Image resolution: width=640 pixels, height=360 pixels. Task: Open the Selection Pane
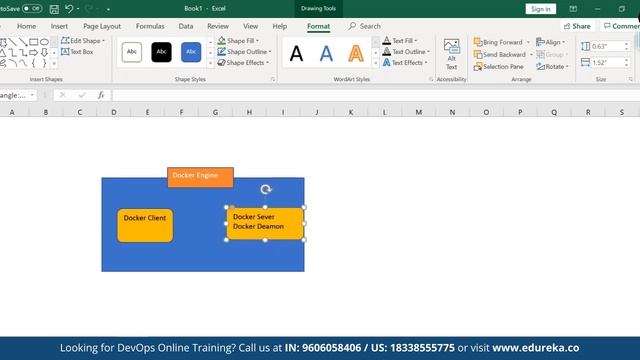click(x=498, y=67)
